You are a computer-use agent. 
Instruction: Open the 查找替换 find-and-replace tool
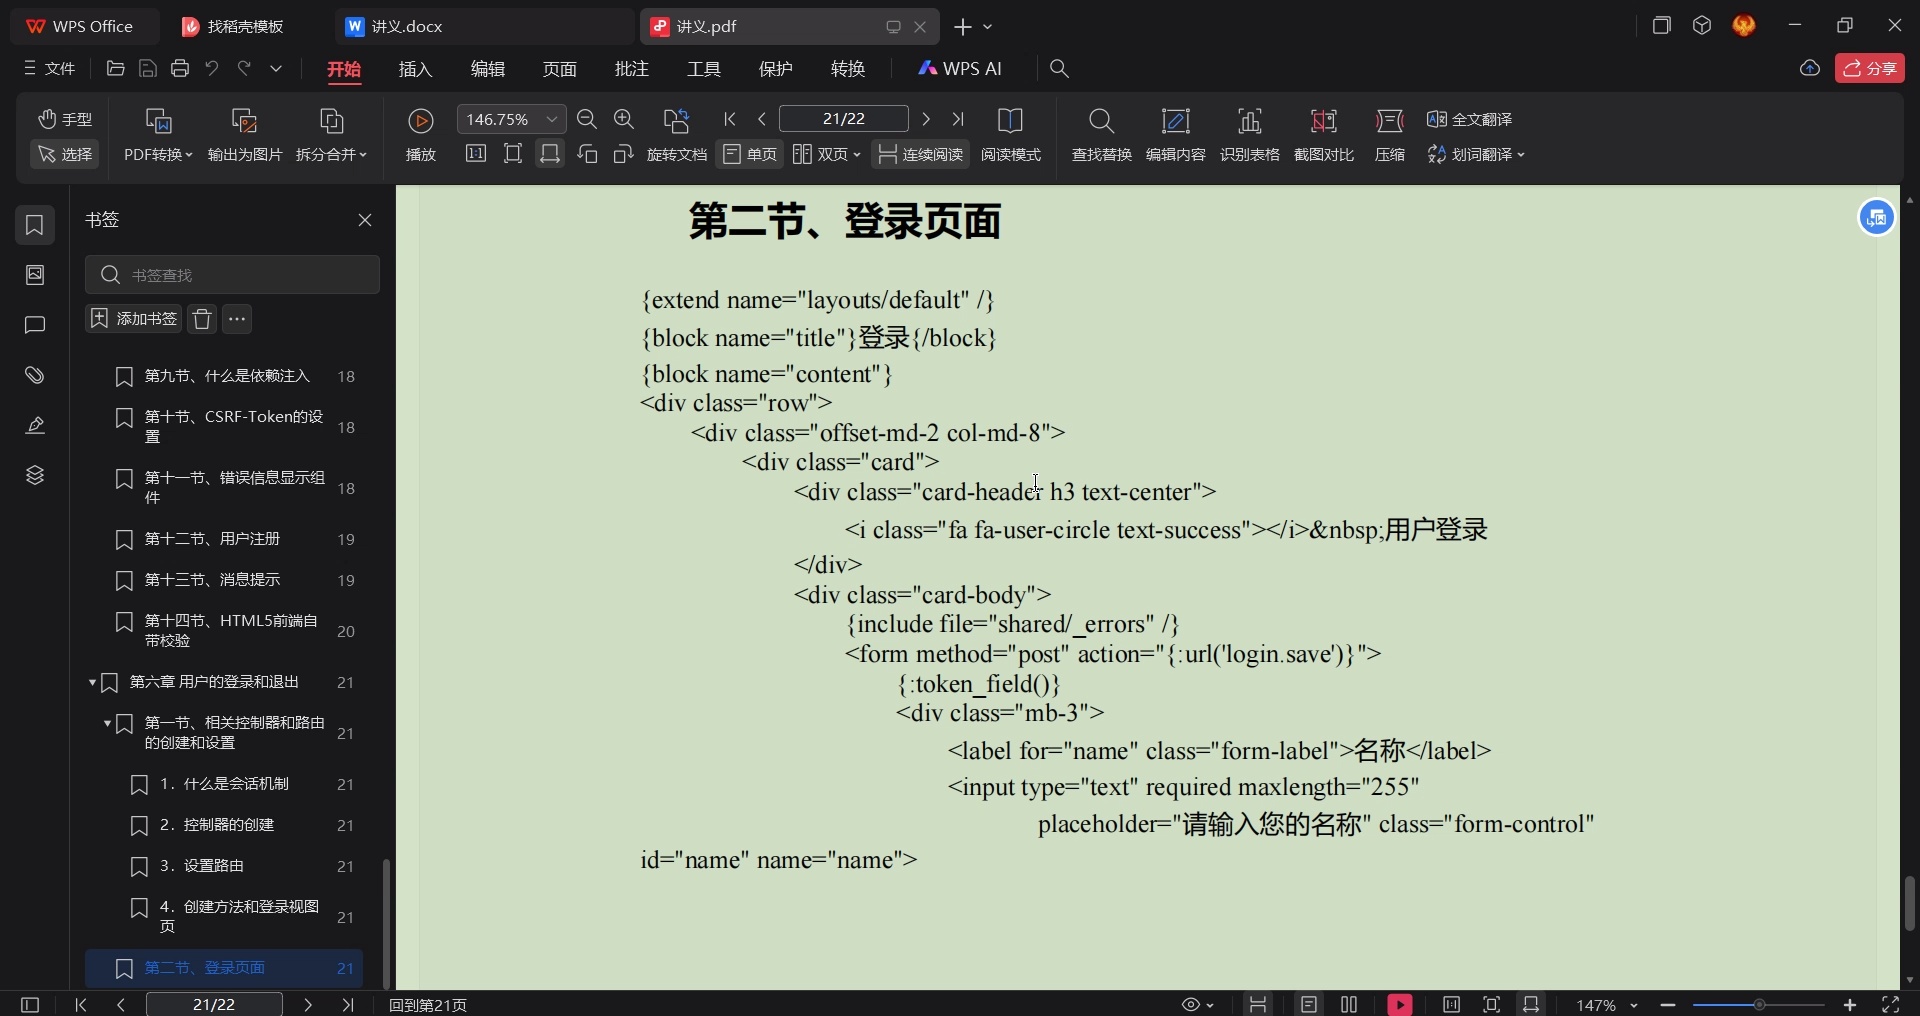point(1100,135)
